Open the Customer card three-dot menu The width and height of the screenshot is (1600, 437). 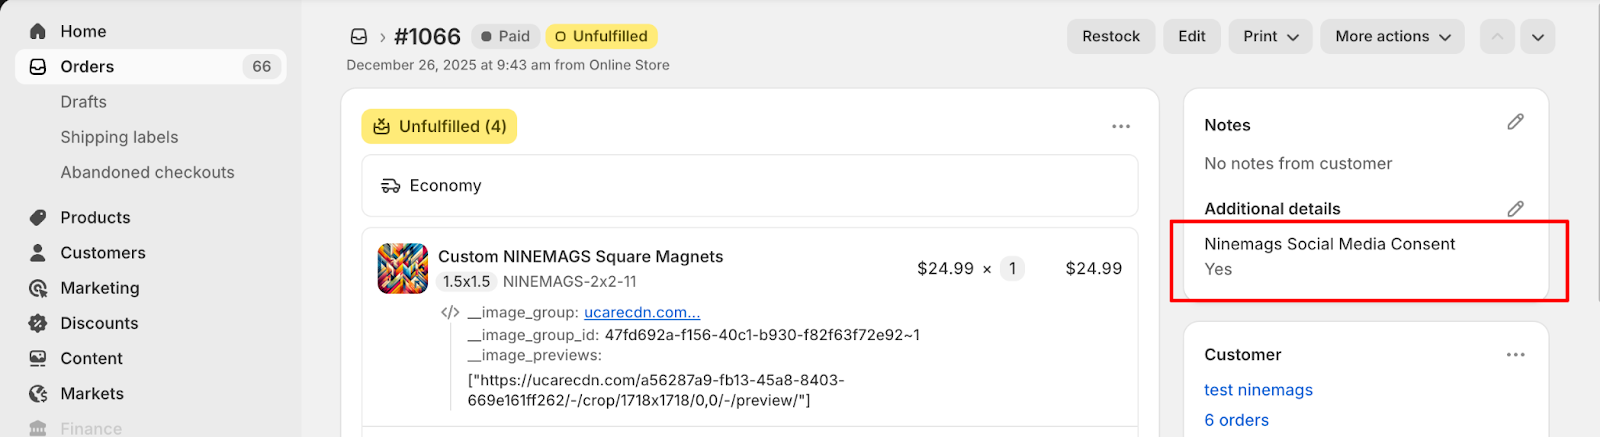(x=1515, y=355)
